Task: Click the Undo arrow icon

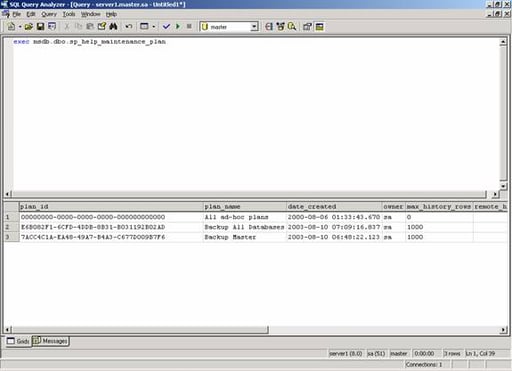Action: pyautogui.click(x=129, y=27)
